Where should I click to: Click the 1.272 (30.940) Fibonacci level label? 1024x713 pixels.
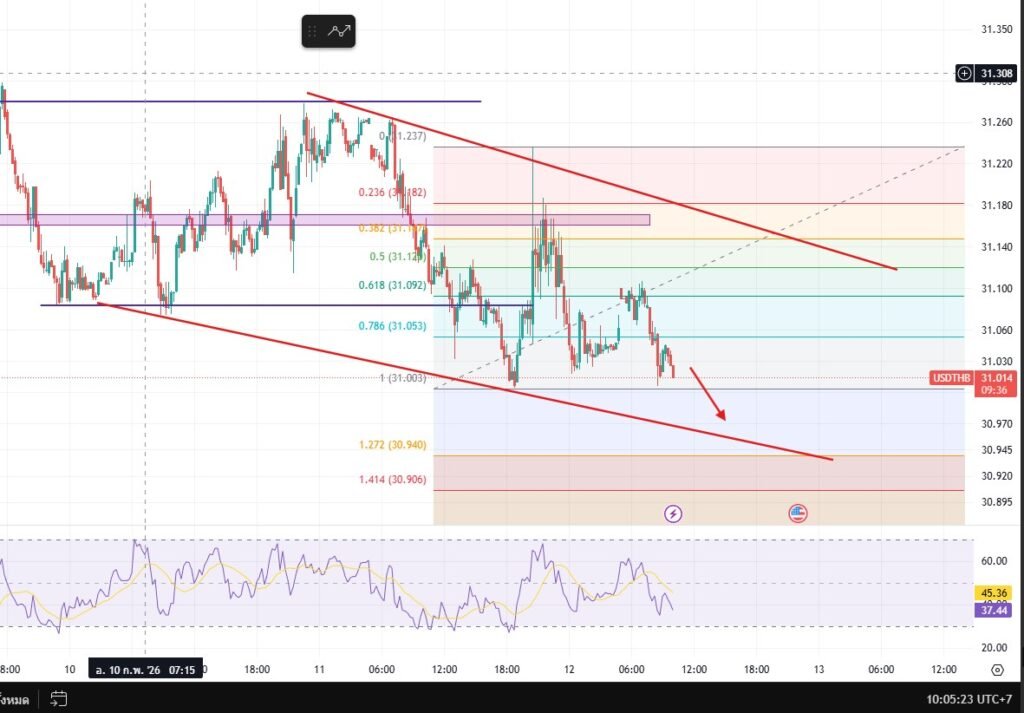[x=393, y=445]
